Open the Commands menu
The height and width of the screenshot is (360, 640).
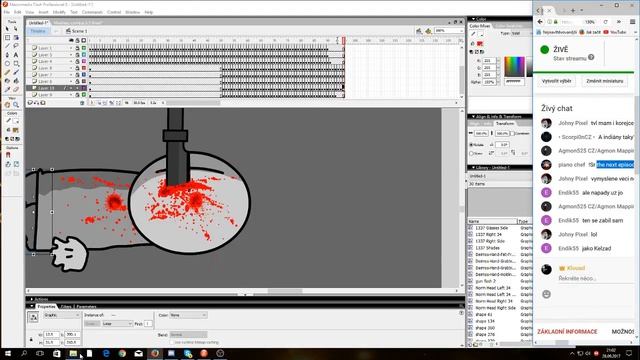[92, 12]
